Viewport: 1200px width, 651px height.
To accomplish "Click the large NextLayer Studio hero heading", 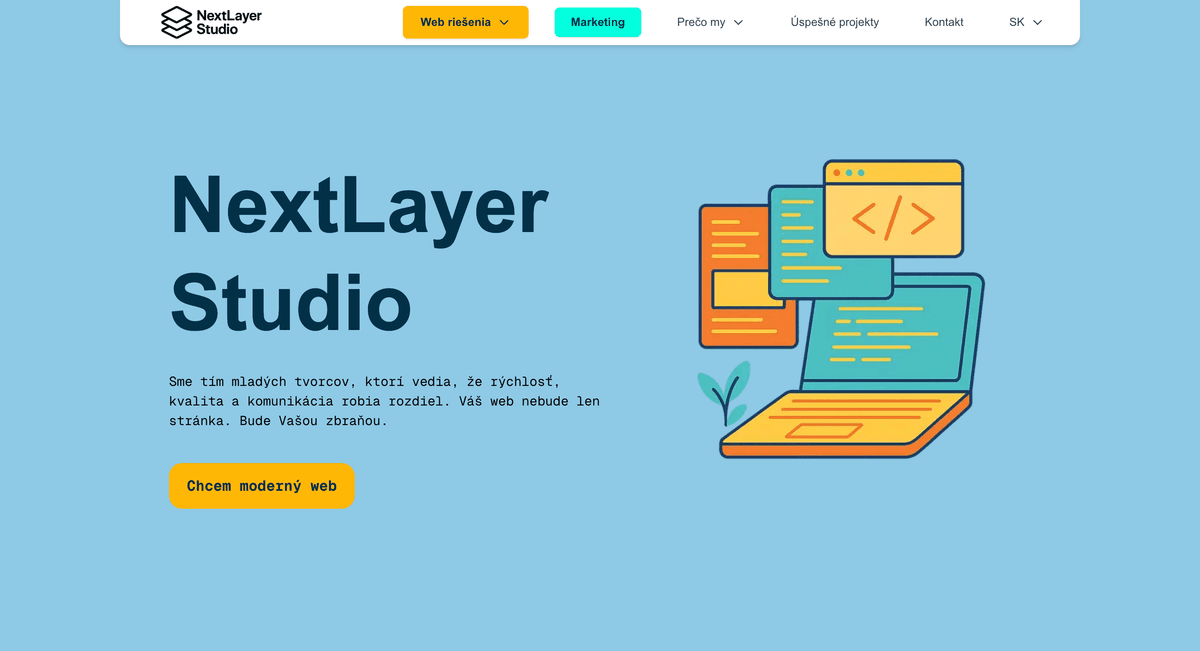I will point(359,252).
